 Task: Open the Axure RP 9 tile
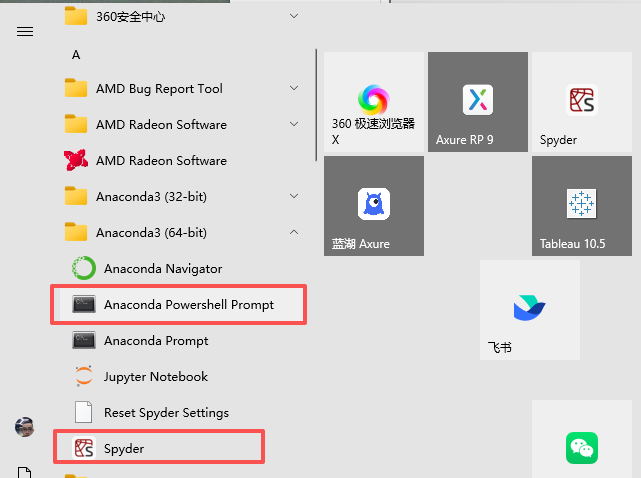click(x=478, y=102)
